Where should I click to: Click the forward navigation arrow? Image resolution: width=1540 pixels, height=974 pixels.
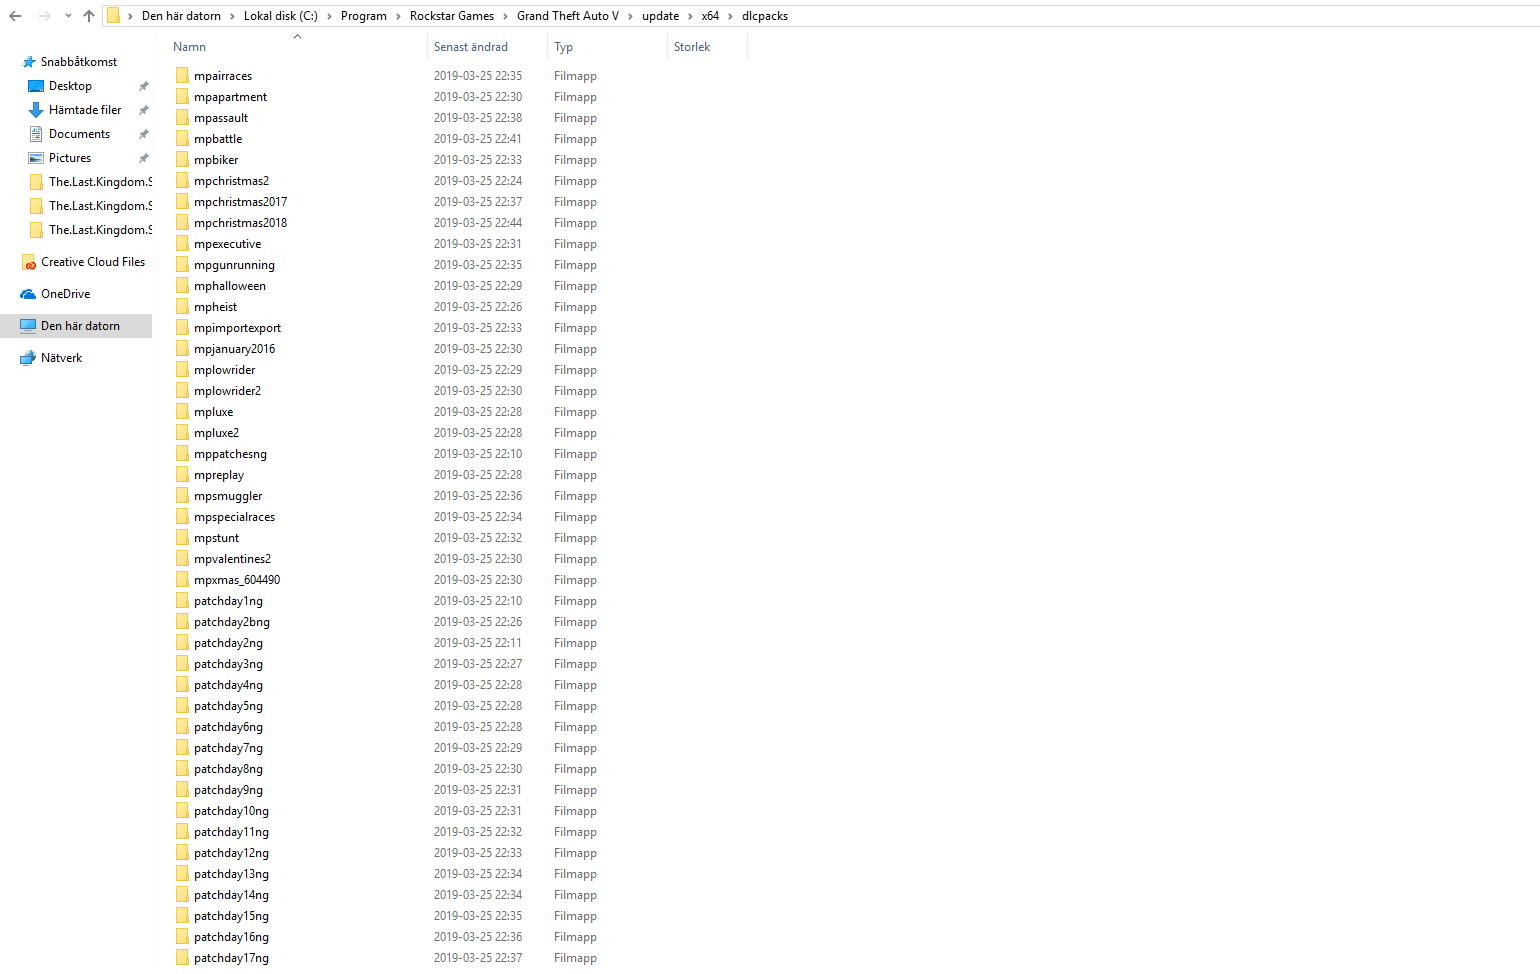[44, 16]
